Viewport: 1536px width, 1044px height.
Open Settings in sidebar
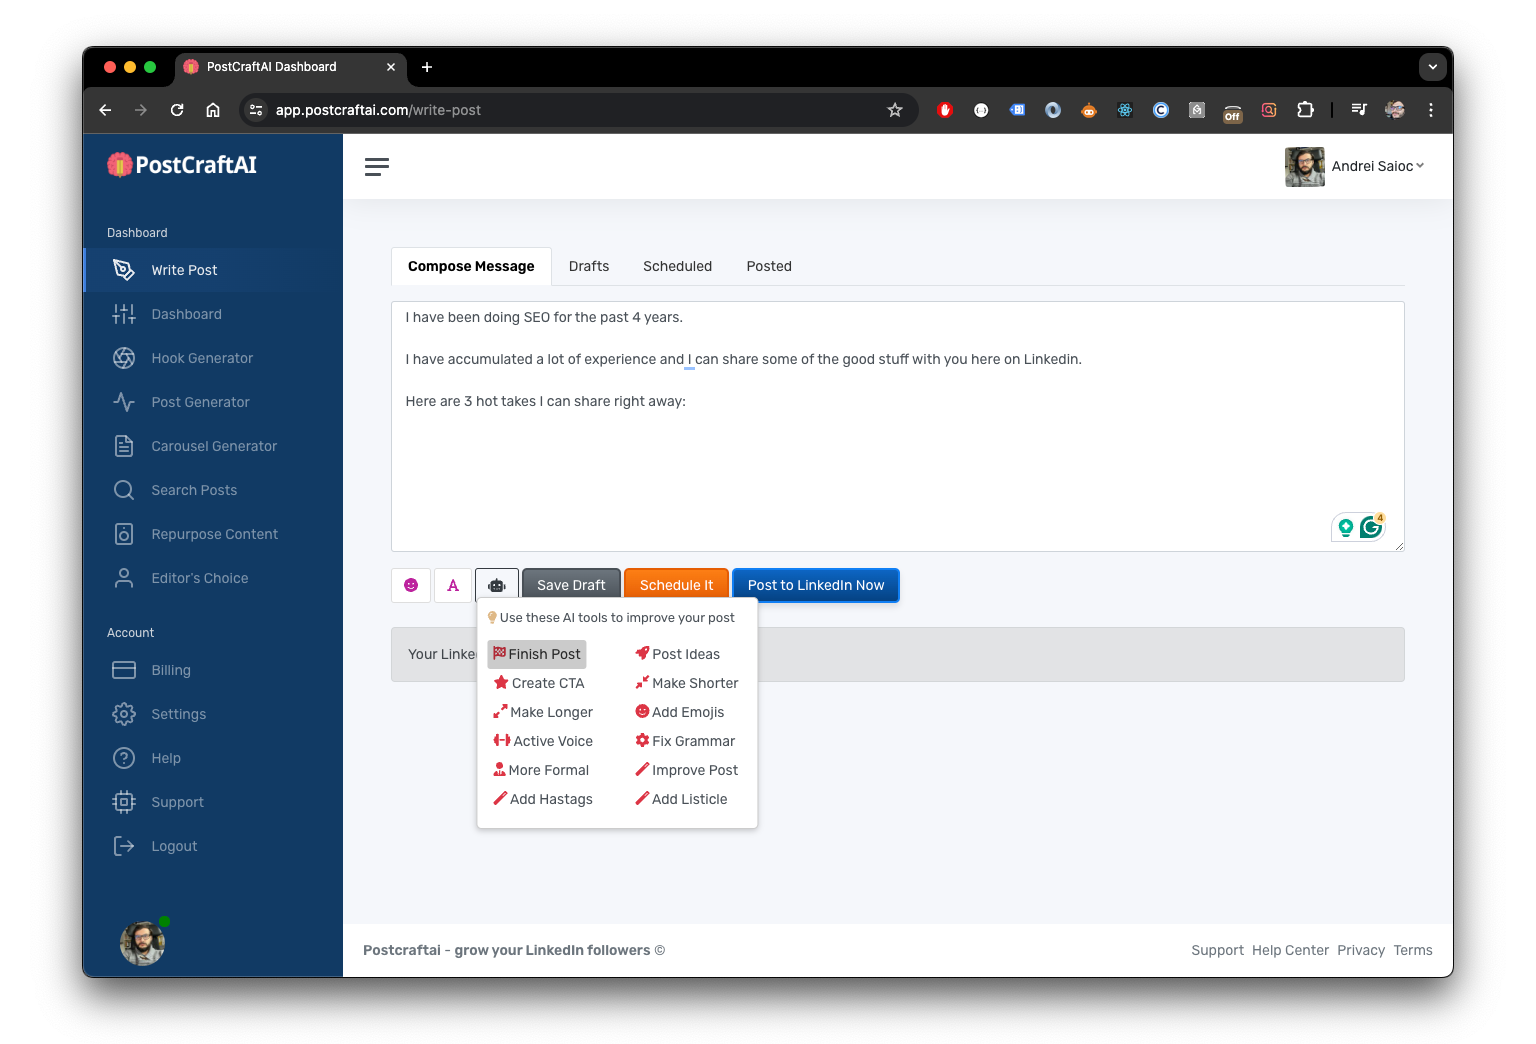pyautogui.click(x=213, y=714)
